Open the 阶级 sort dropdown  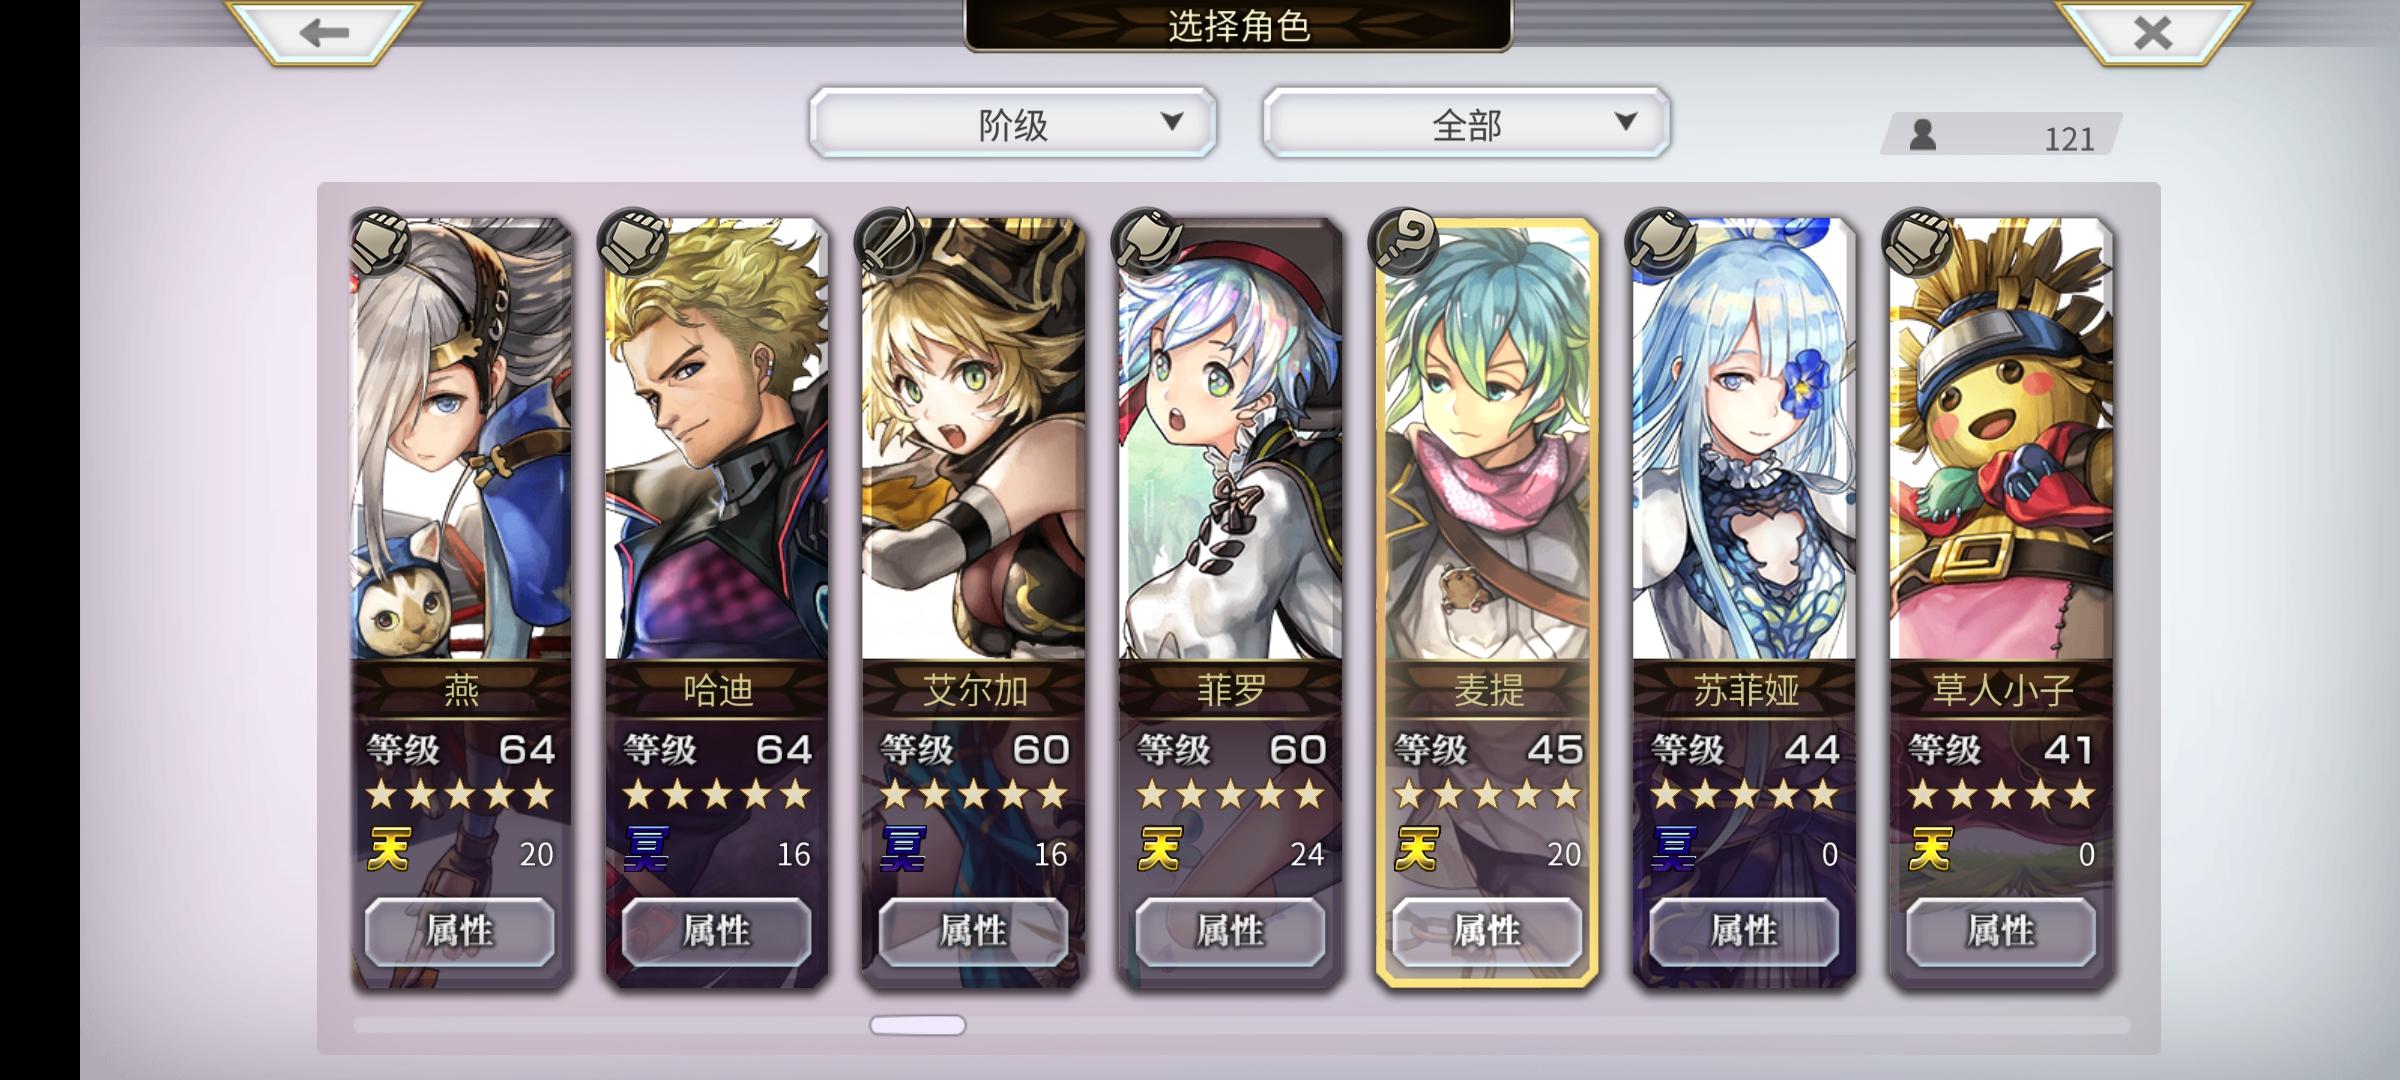point(1013,123)
